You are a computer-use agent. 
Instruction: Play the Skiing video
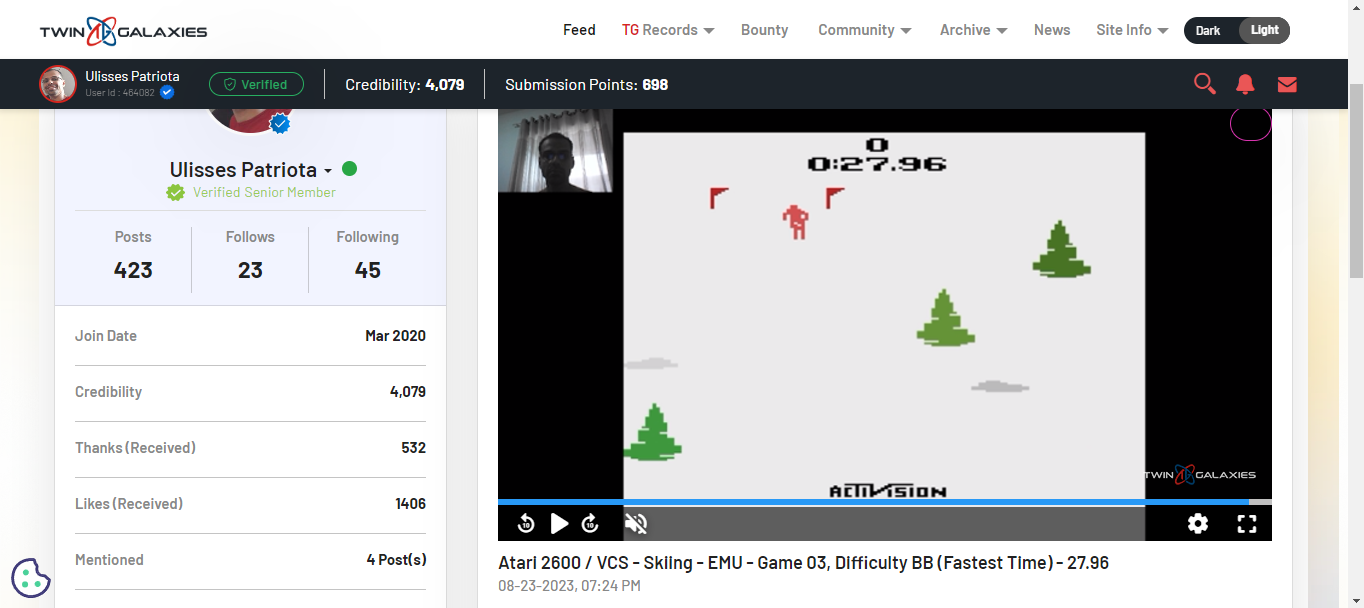click(559, 523)
